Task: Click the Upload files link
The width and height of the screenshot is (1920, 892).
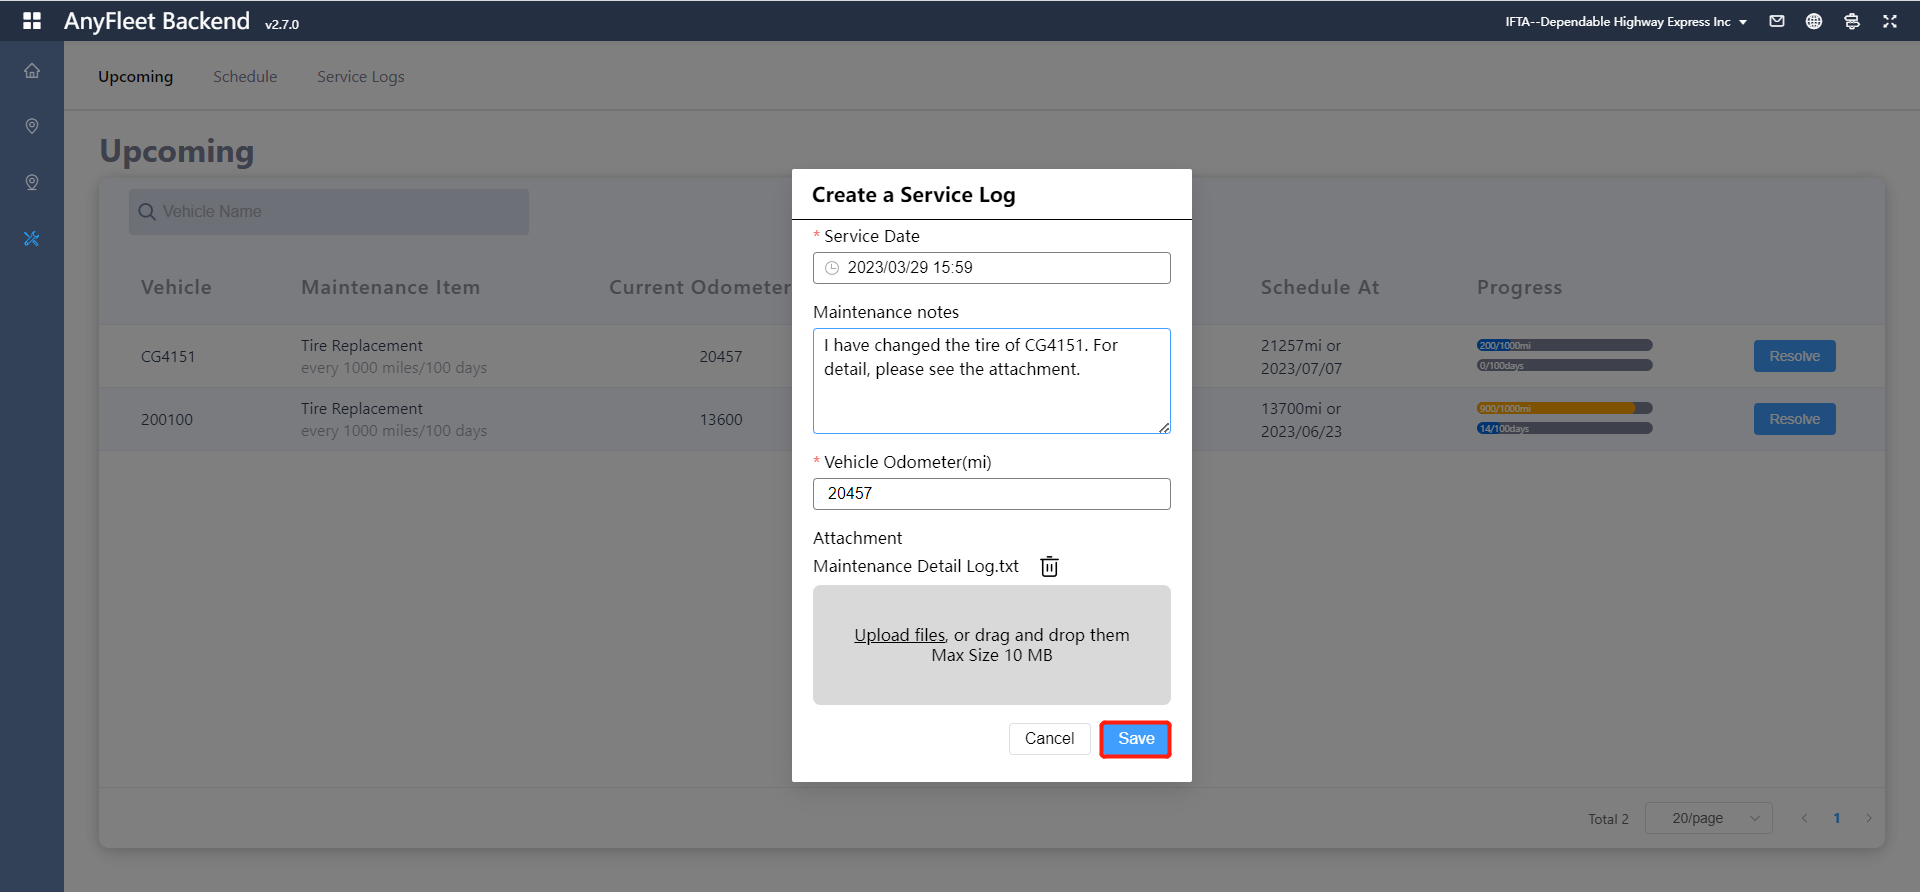Action: tap(899, 635)
